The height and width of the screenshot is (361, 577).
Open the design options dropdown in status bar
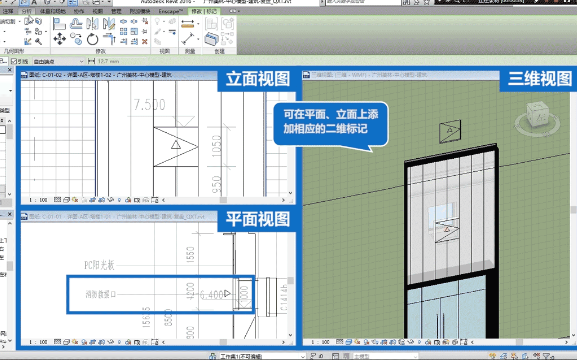(x=385, y=356)
